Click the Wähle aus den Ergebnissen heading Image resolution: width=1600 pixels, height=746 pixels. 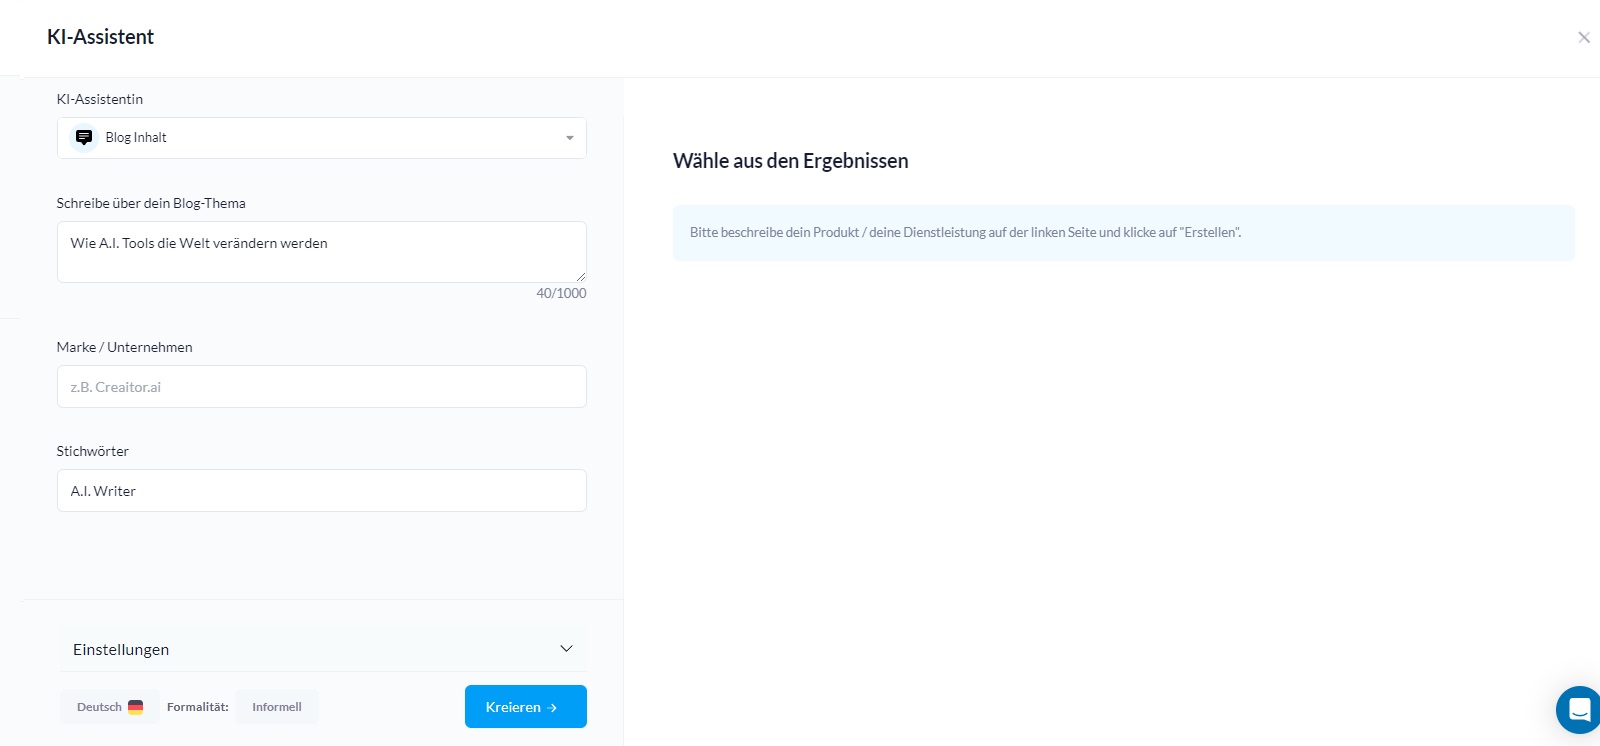pyautogui.click(x=791, y=161)
